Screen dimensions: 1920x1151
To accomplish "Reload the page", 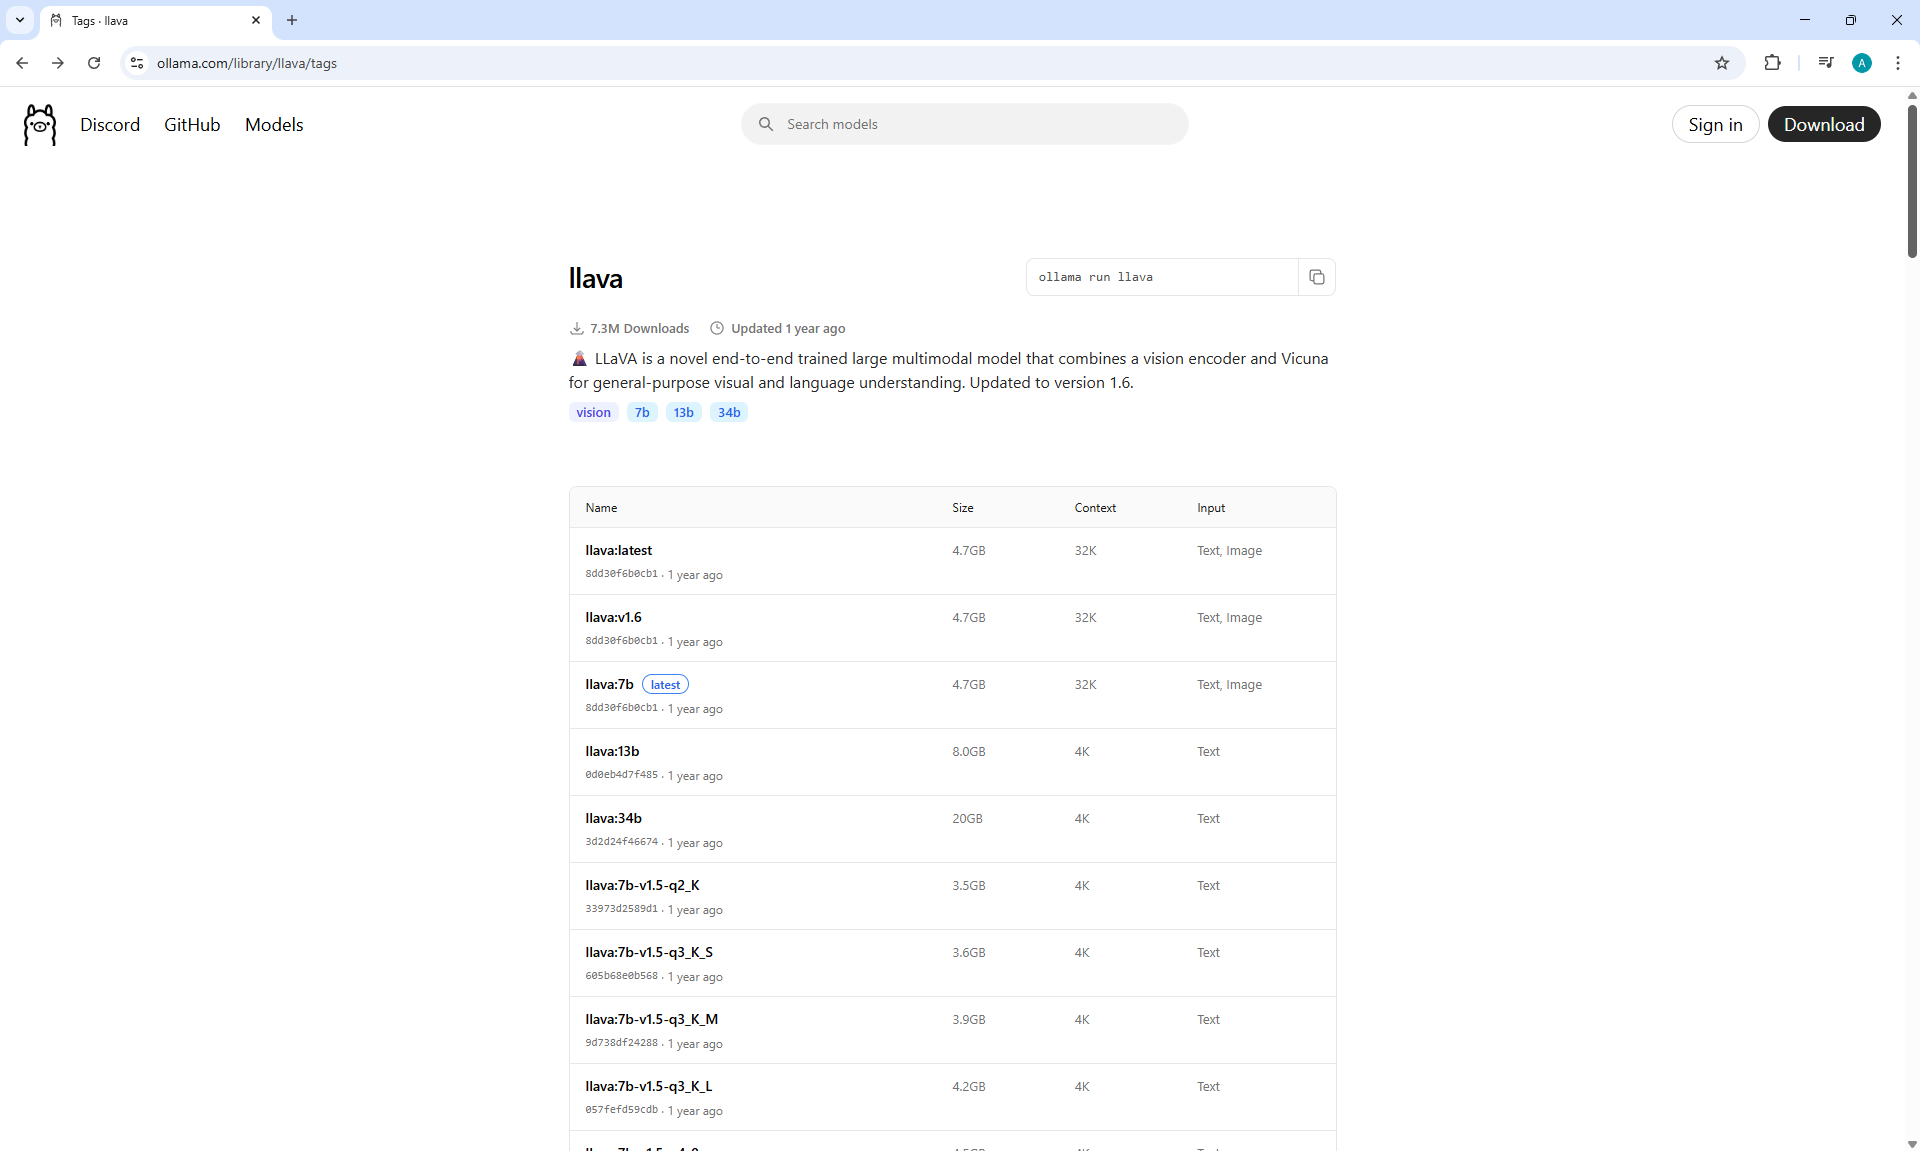I will 94,63.
